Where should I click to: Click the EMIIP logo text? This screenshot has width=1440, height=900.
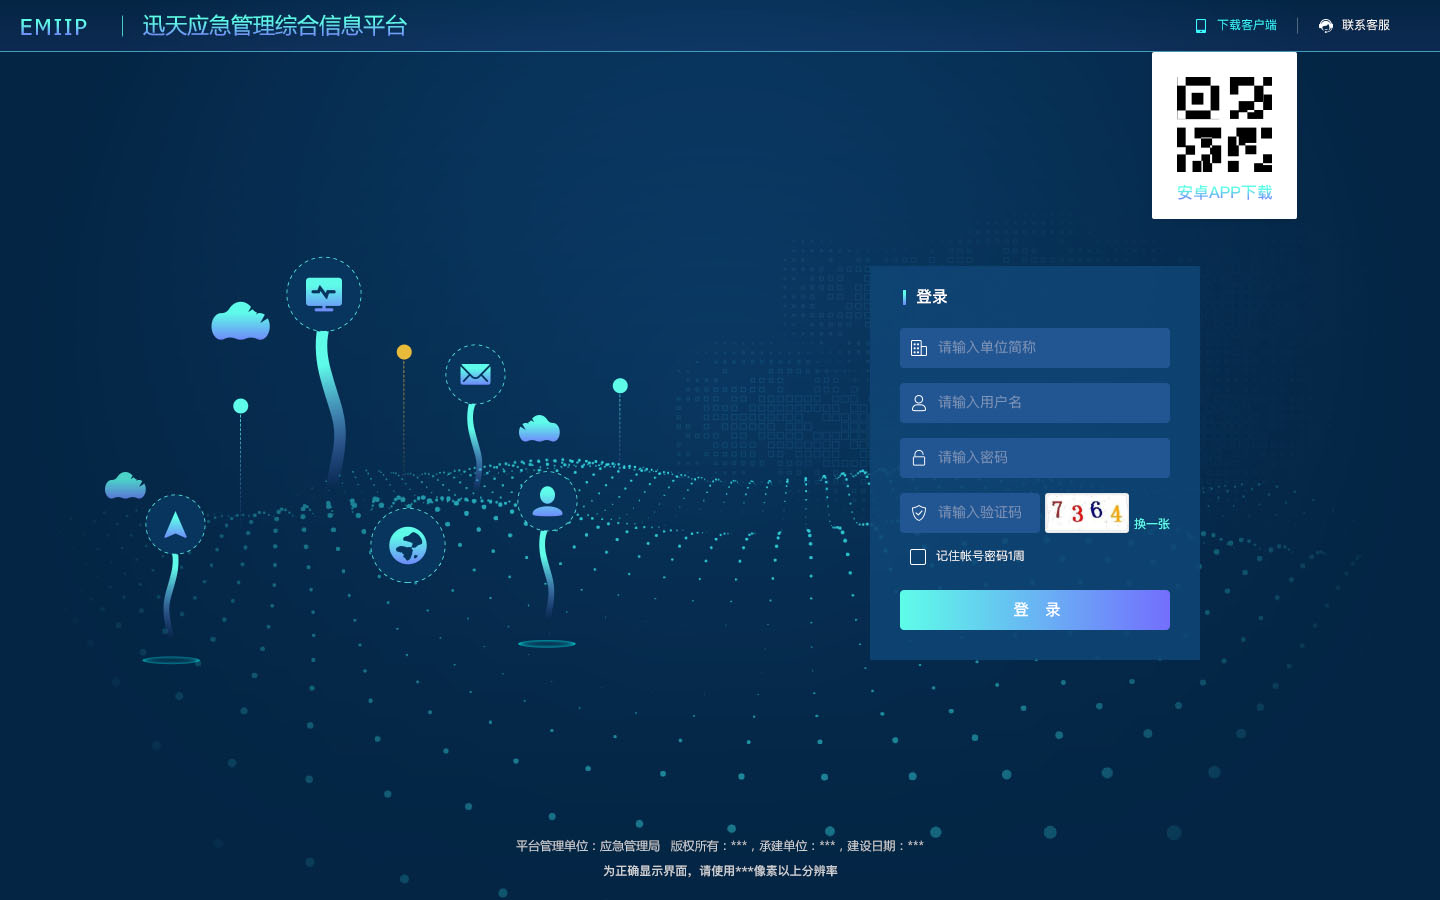[54, 27]
